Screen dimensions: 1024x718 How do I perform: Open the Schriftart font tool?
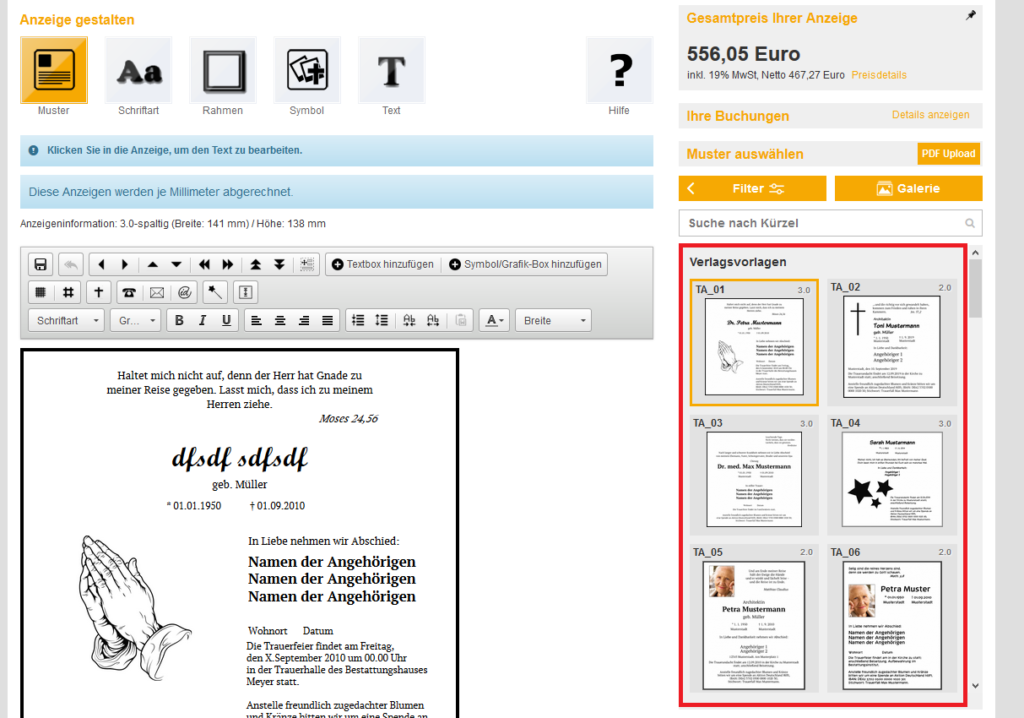click(138, 71)
